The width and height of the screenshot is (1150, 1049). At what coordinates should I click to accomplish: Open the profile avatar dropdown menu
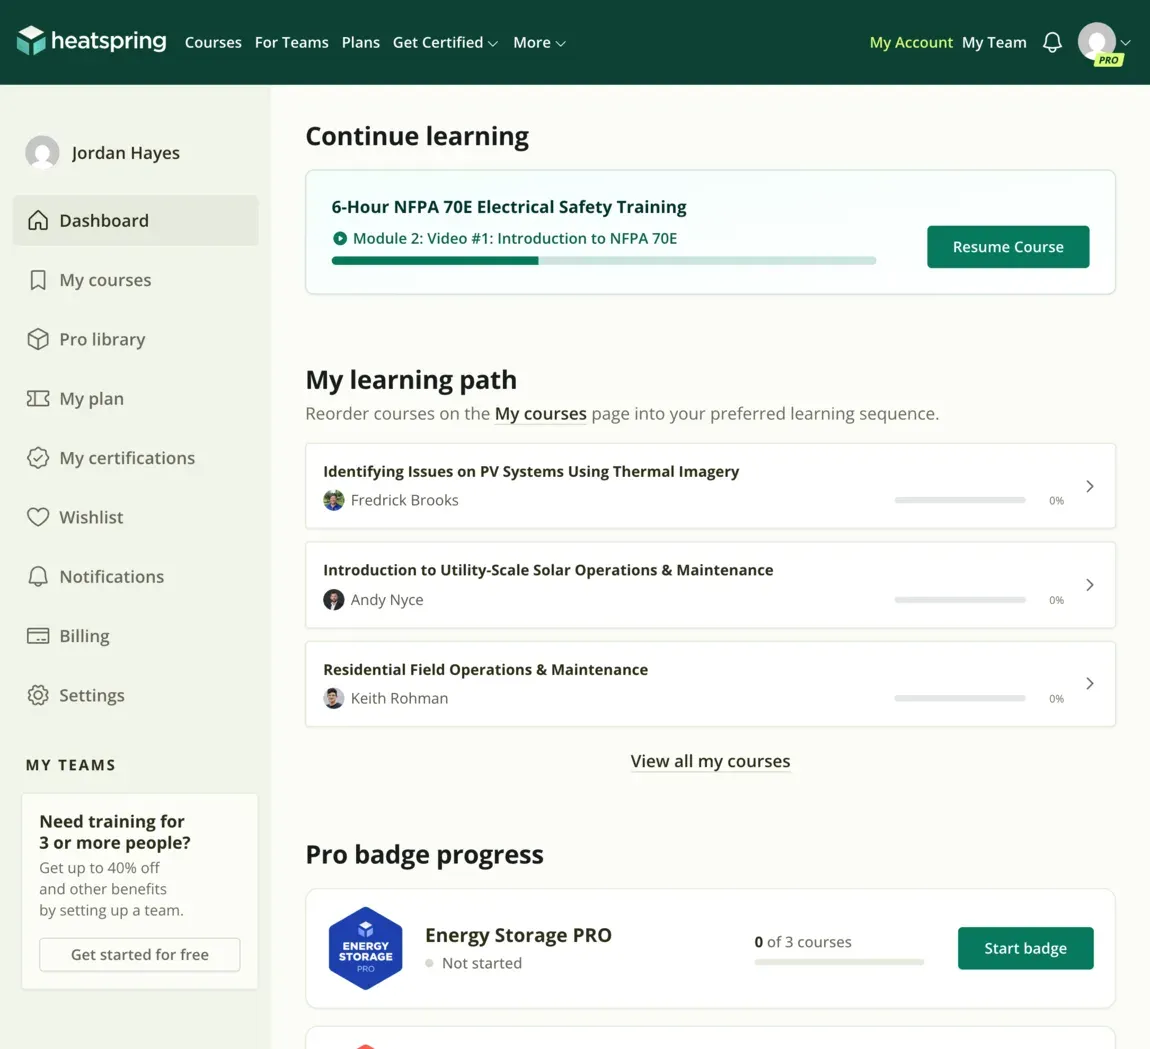pyautogui.click(x=1104, y=43)
